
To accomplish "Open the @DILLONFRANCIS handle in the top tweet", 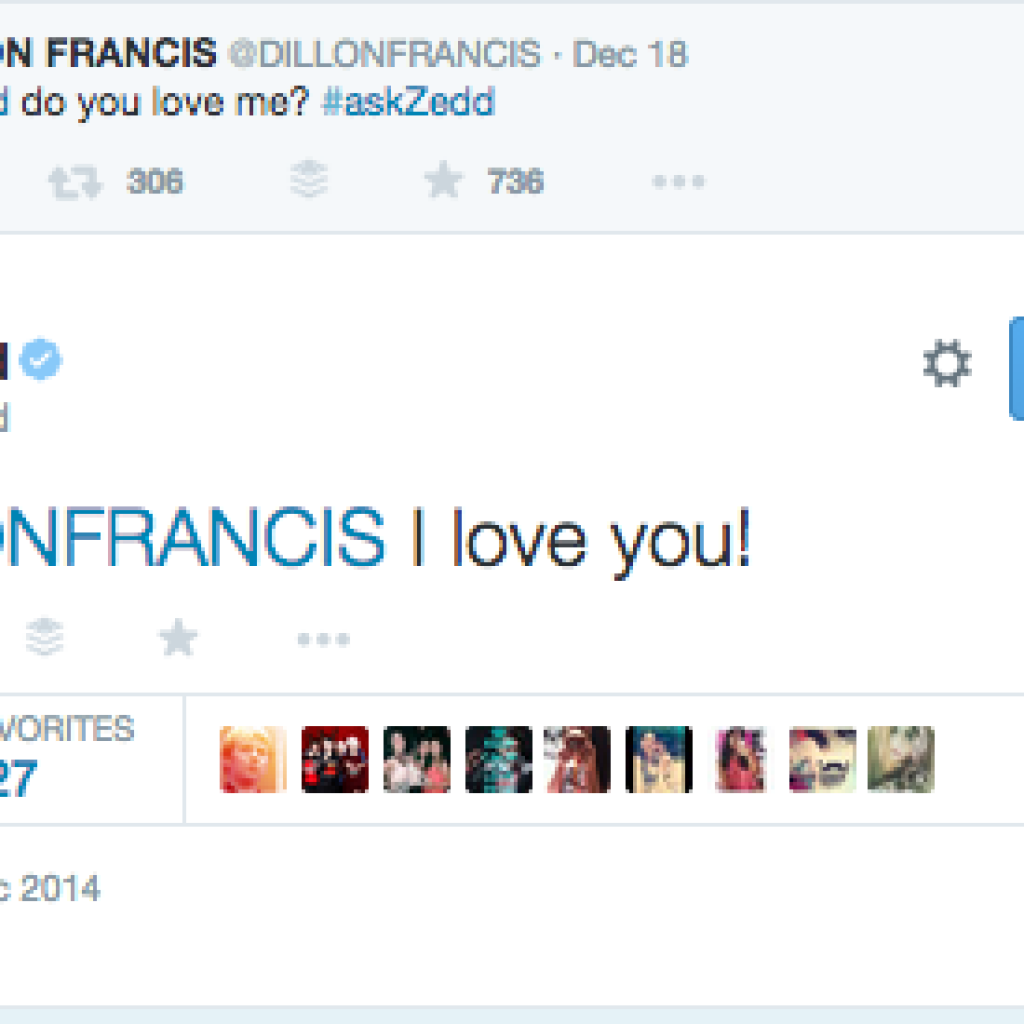I will tap(385, 54).
